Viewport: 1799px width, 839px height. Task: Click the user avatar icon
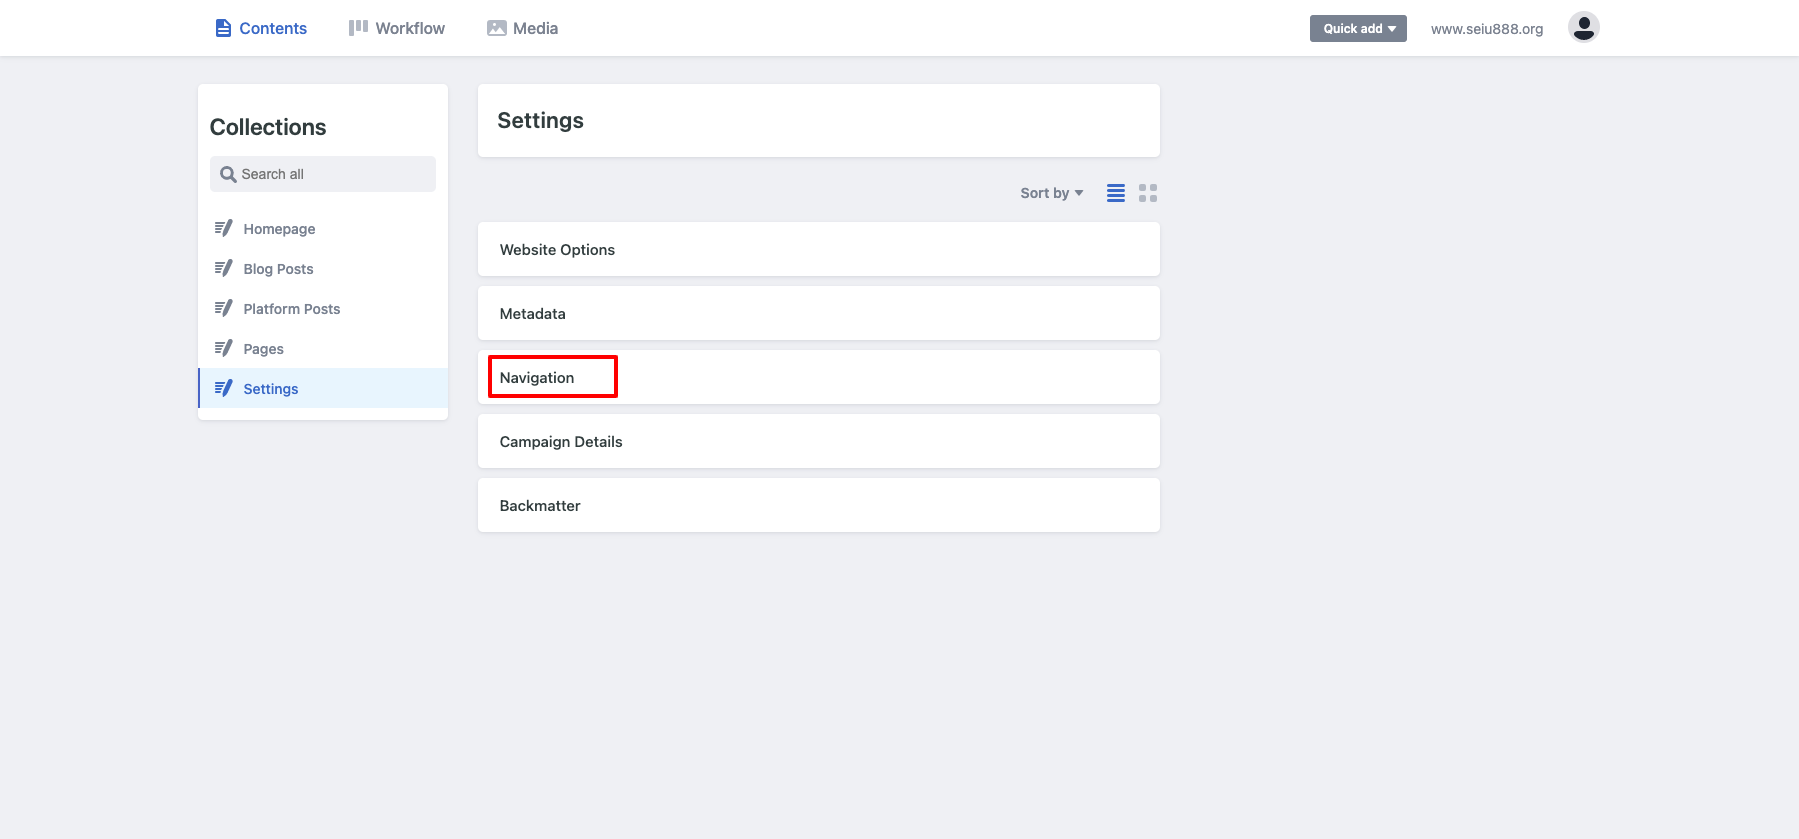click(1583, 27)
